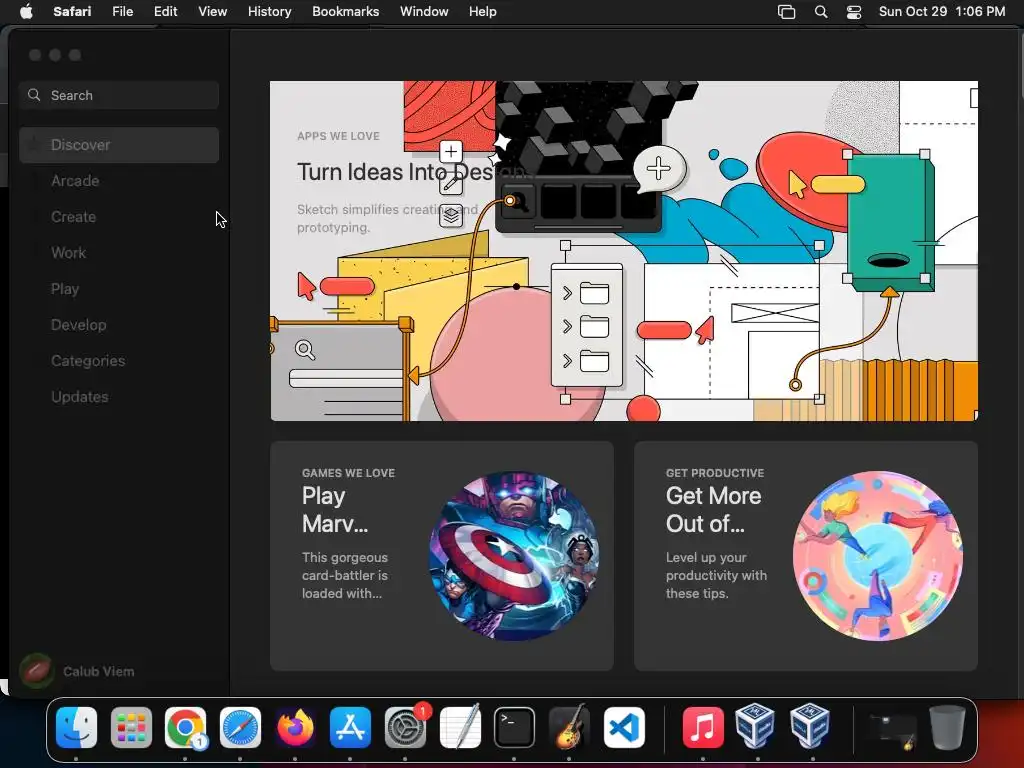Open the Bookmarks menu

[x=345, y=11]
